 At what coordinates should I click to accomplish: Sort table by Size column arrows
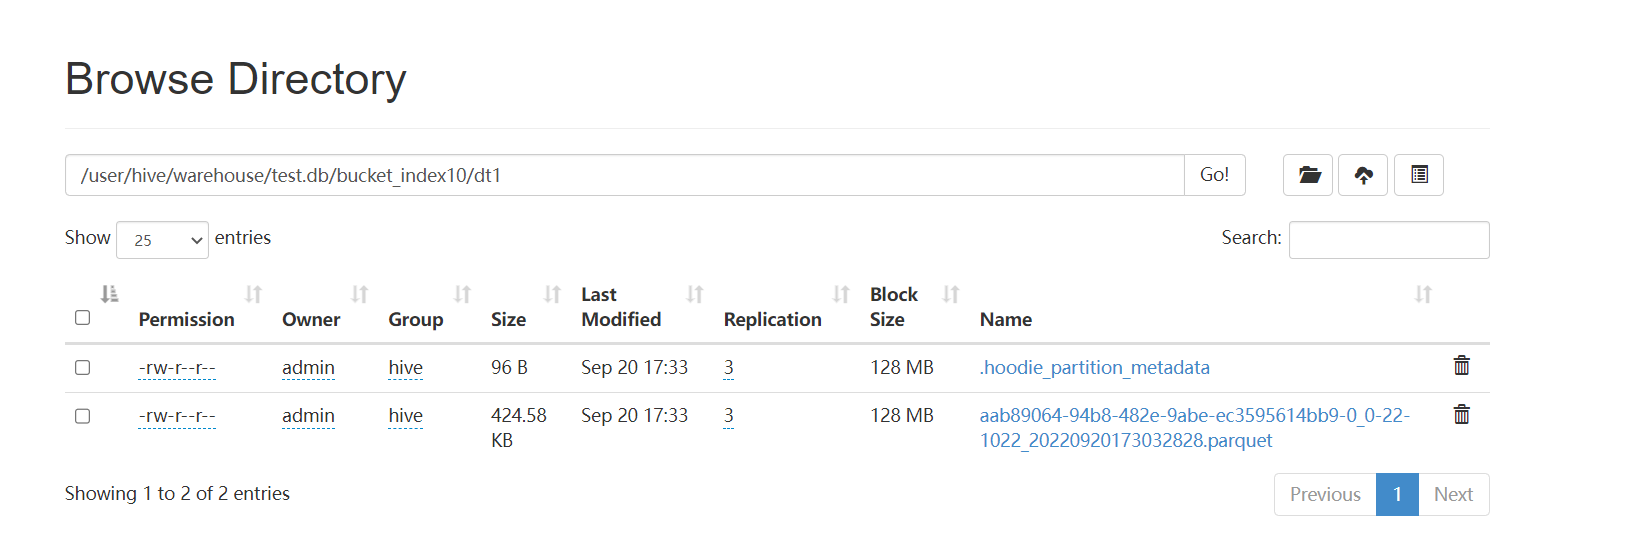[552, 294]
